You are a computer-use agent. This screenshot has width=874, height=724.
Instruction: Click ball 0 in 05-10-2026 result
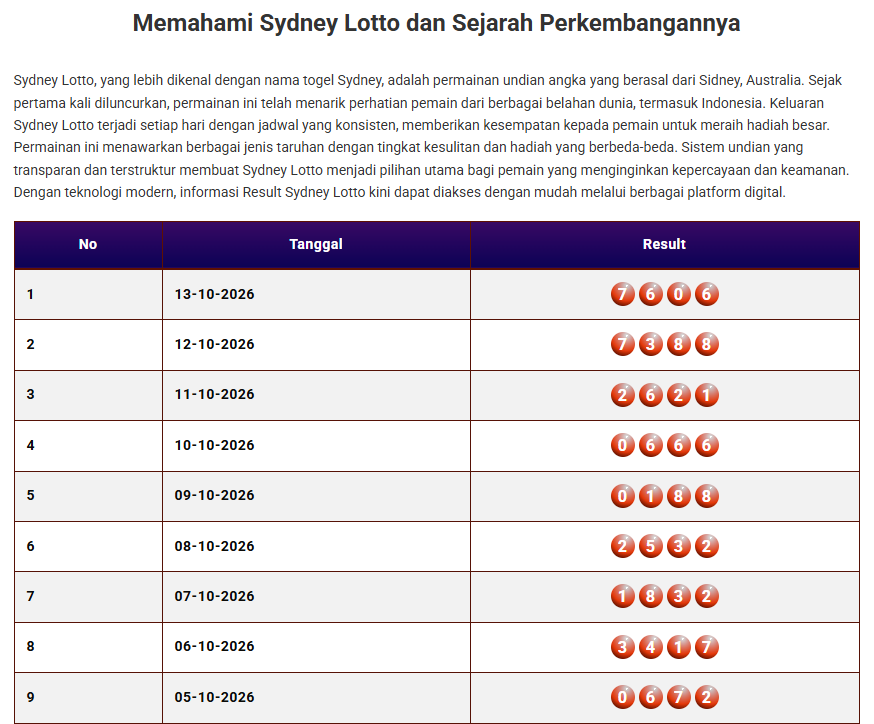coord(623,697)
